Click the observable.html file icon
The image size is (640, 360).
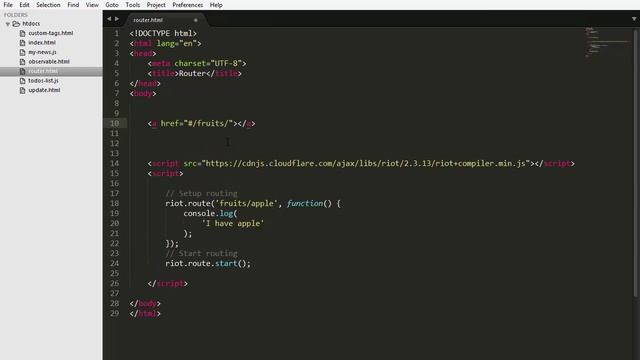coord(22,62)
